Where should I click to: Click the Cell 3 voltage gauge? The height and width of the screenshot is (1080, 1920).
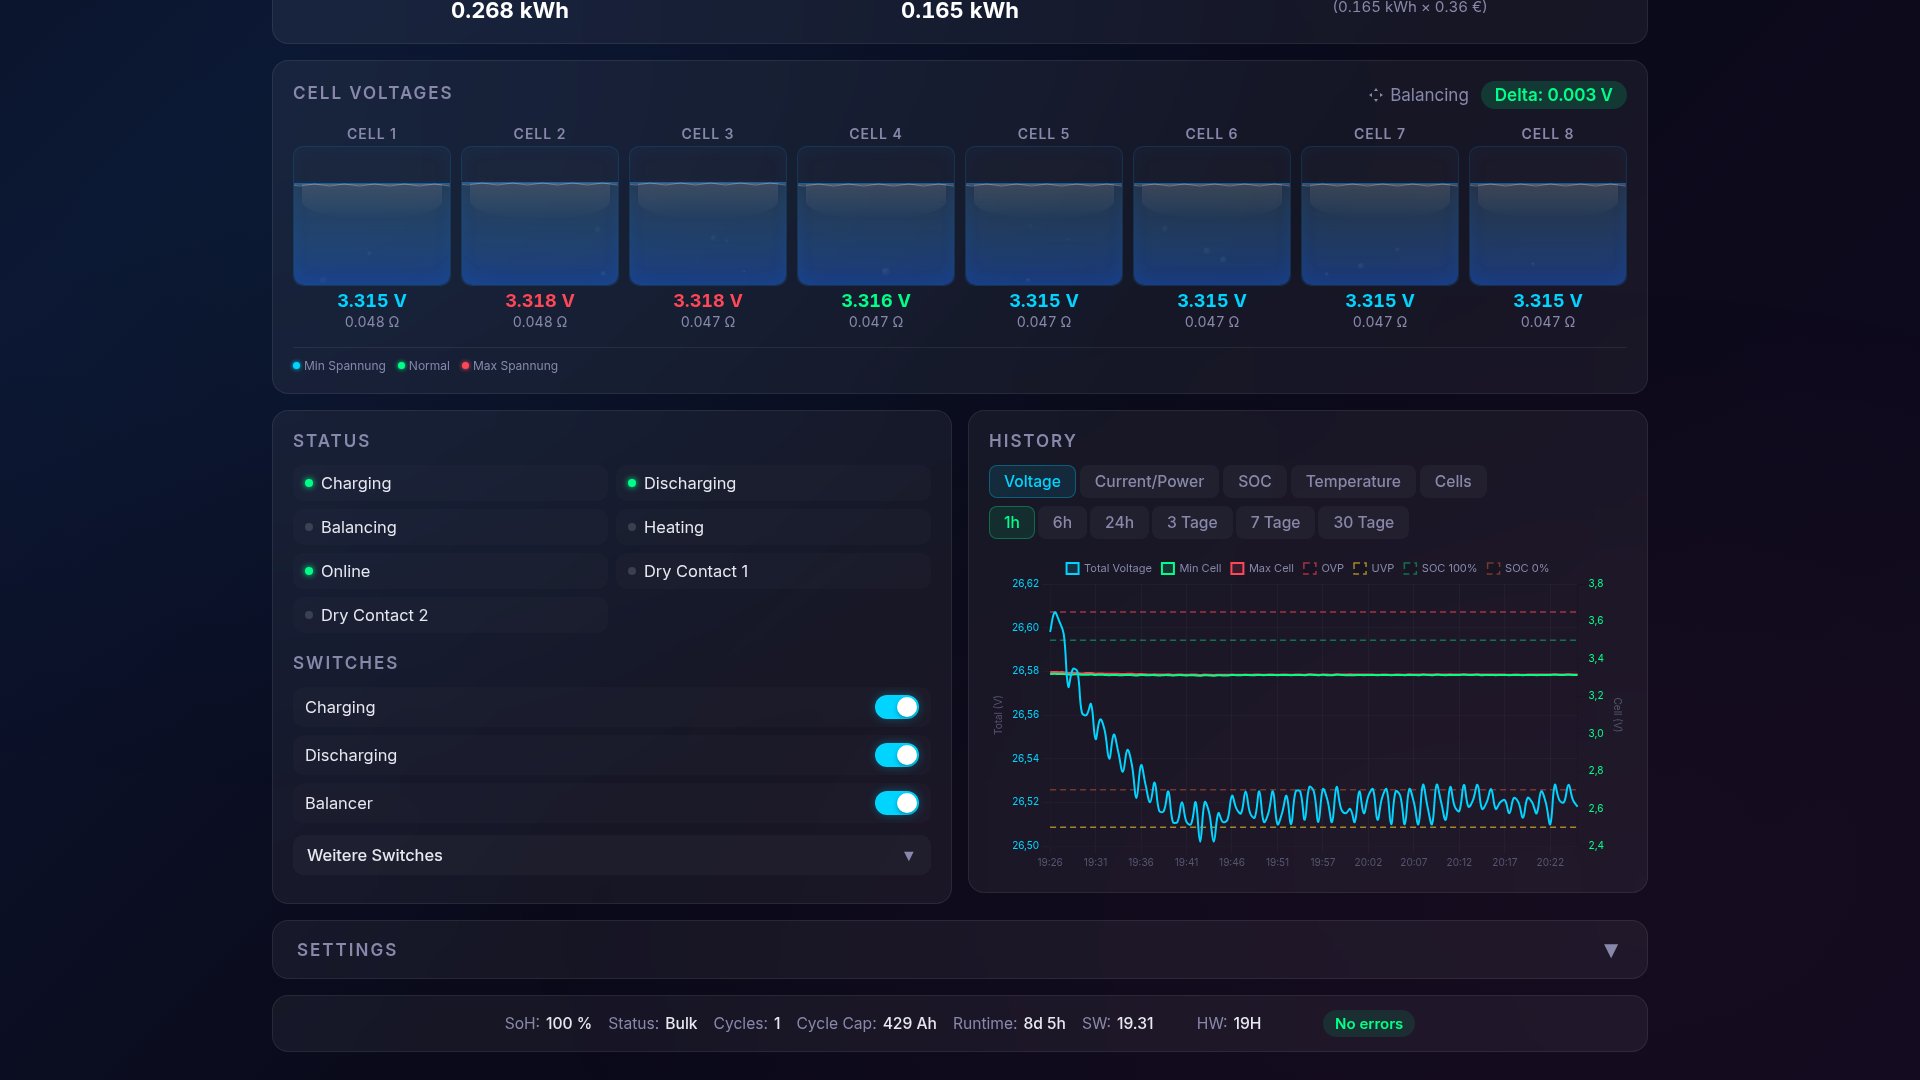click(x=708, y=216)
